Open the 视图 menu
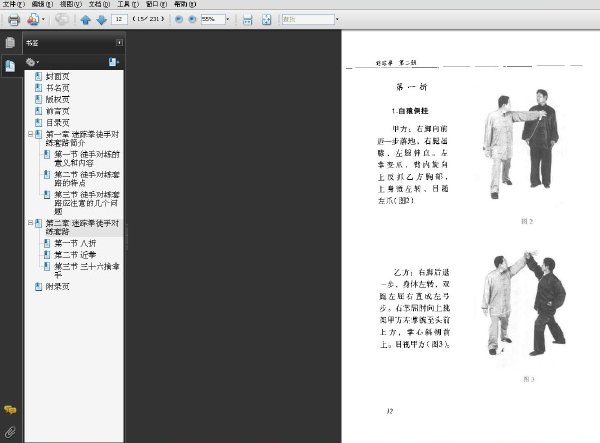 71,4
